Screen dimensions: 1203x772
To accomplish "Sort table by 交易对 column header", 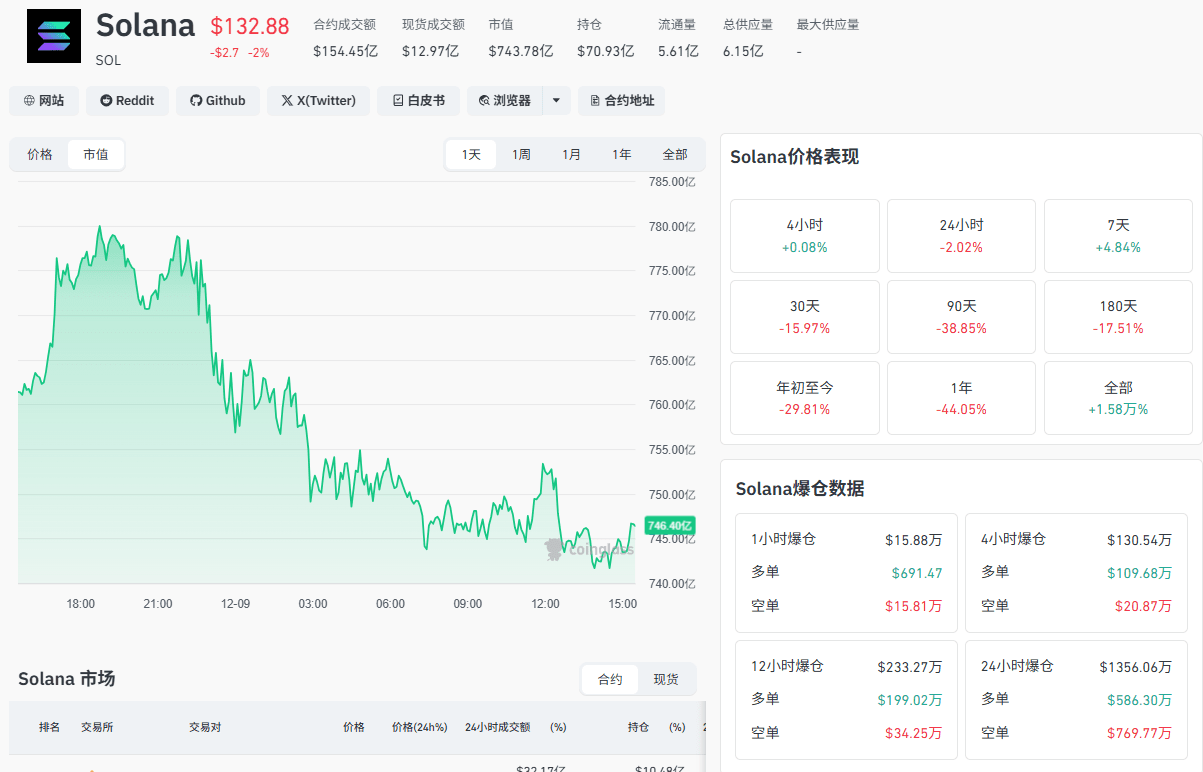I will tap(205, 727).
